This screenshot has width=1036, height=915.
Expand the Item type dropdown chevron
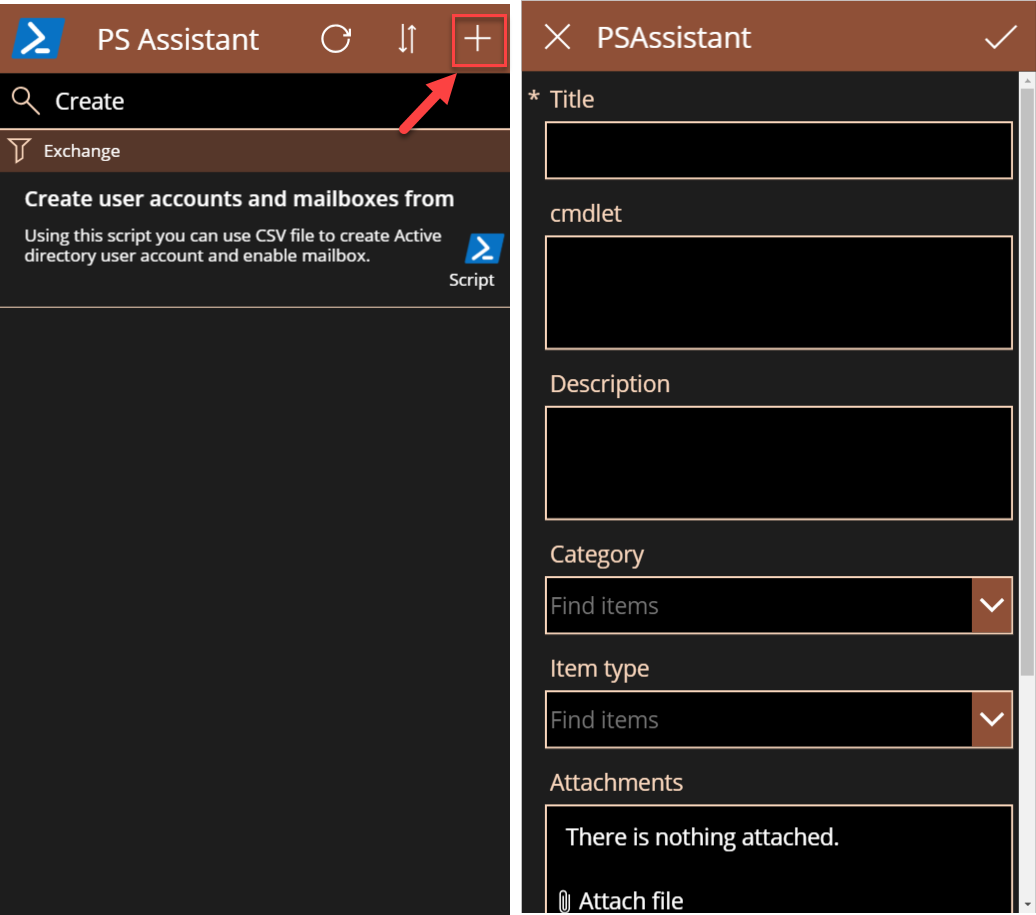pyautogui.click(x=992, y=719)
